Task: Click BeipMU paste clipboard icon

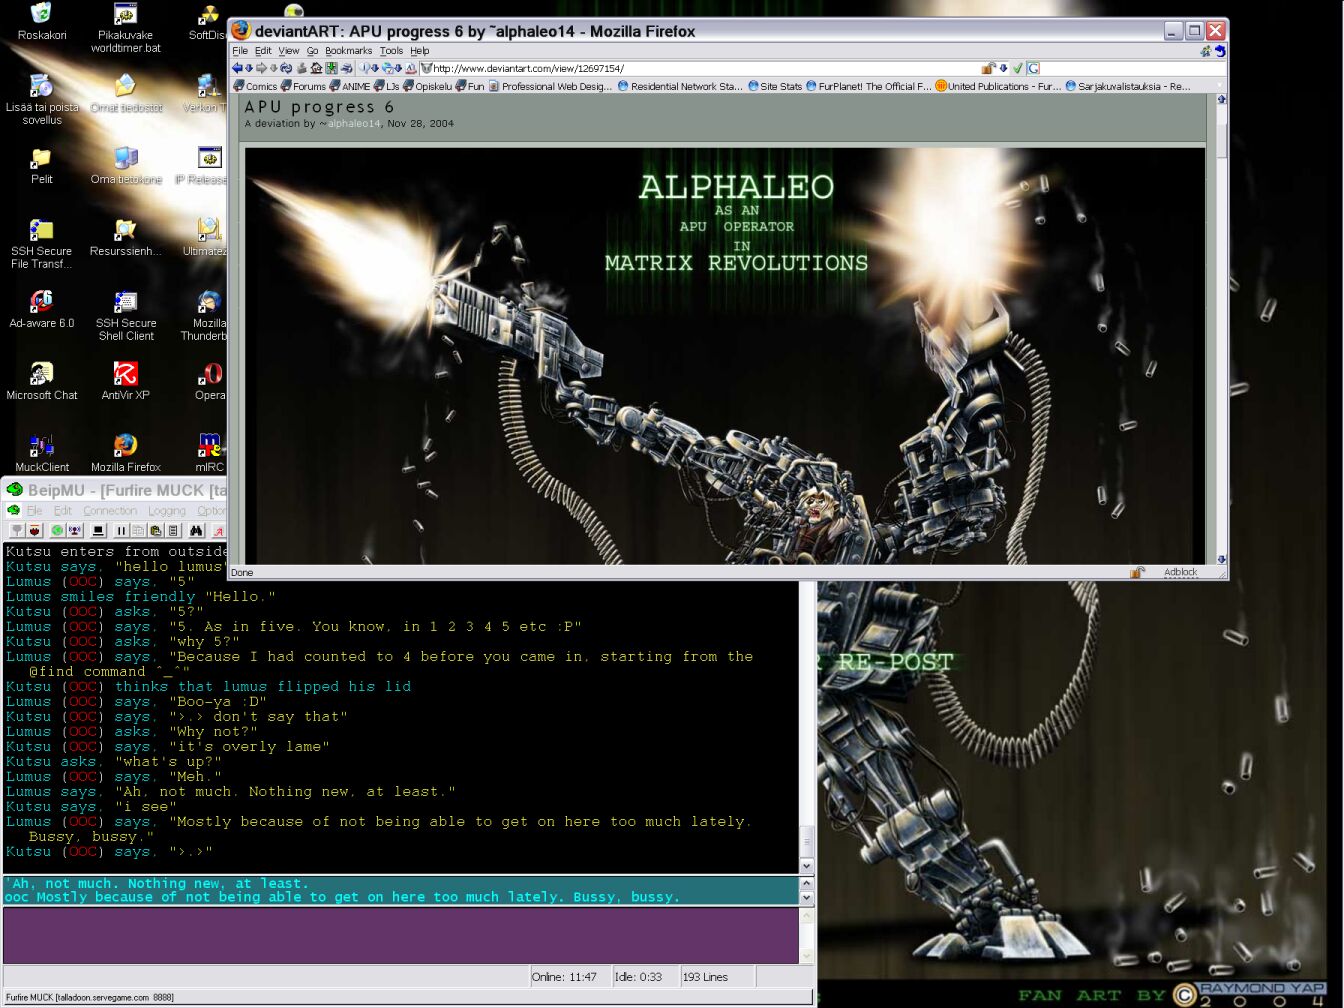Action: point(156,531)
